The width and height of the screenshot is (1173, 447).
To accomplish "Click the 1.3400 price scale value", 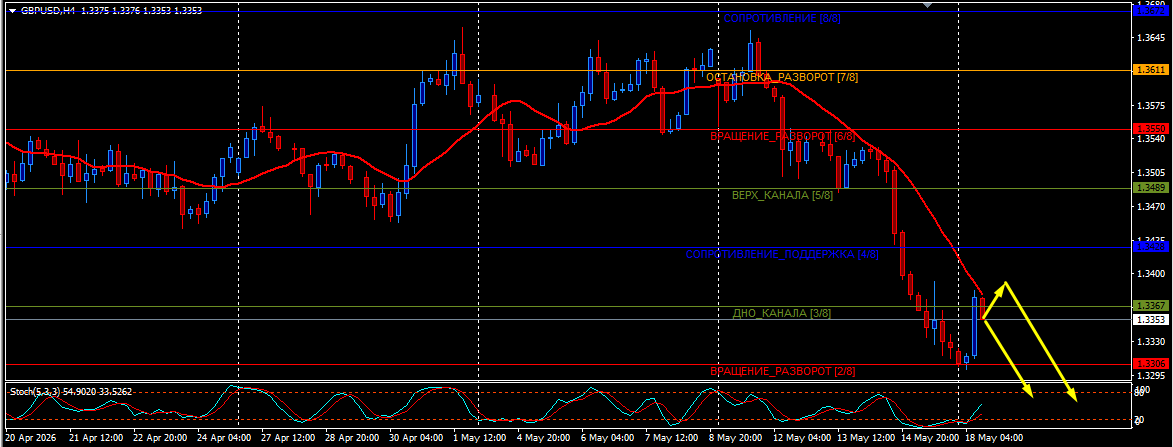I will [x=1151, y=274].
